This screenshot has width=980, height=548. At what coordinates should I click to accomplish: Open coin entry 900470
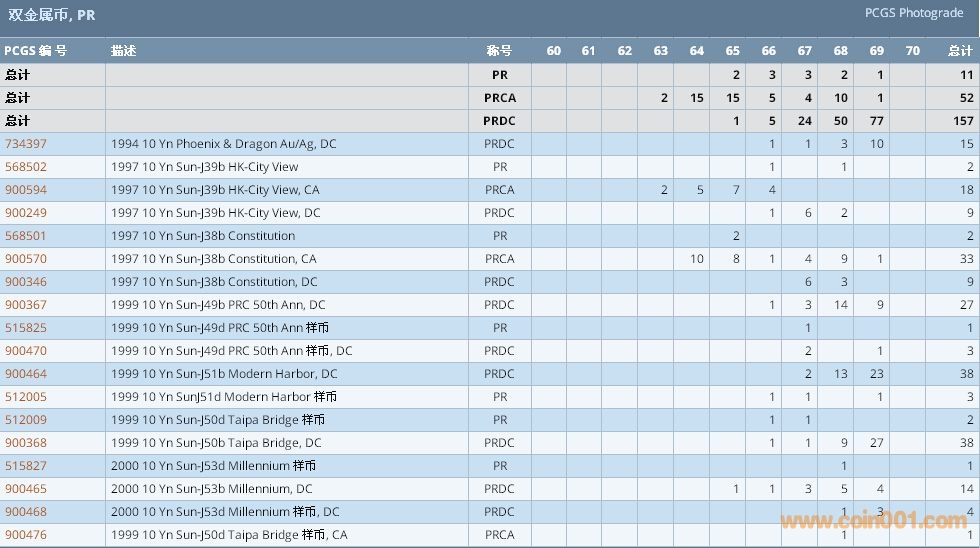coord(26,351)
